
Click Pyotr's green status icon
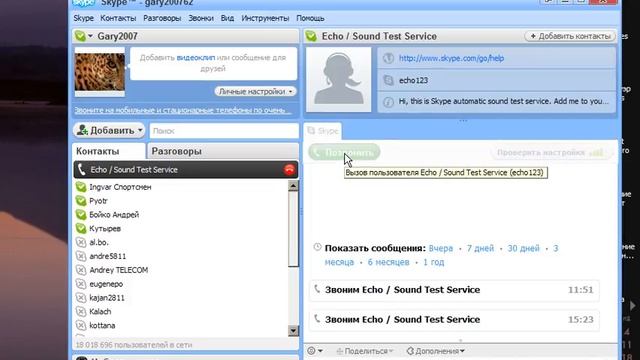click(x=81, y=201)
